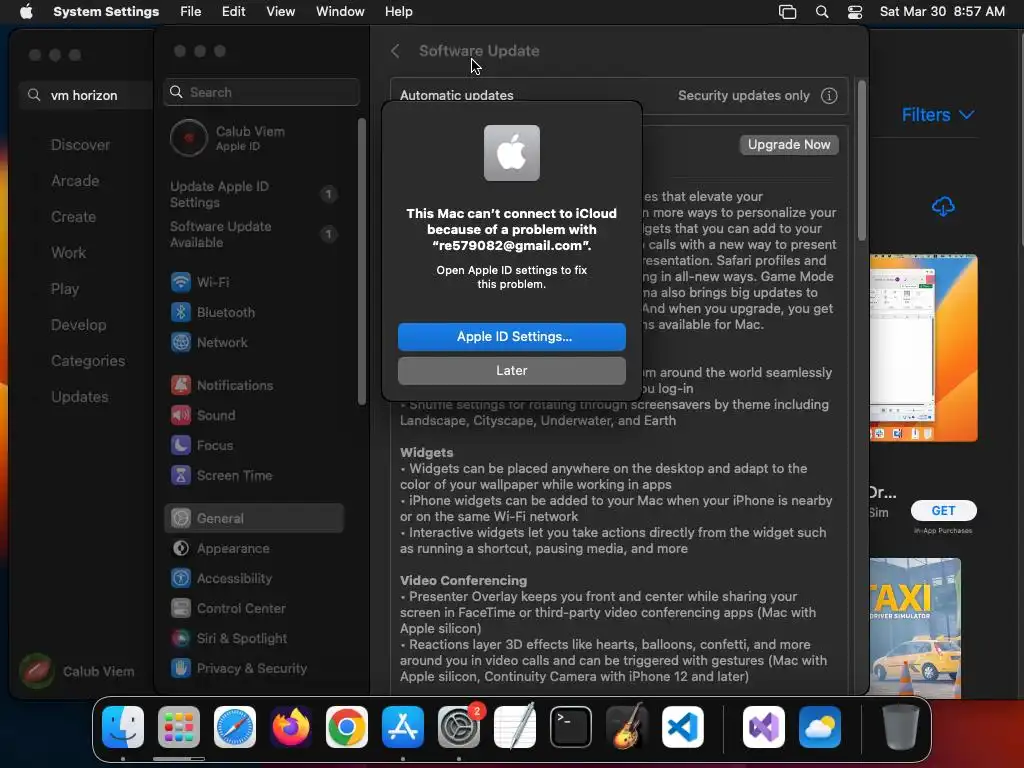Open Automatic updates info icon
1024x768 pixels.
coord(829,95)
